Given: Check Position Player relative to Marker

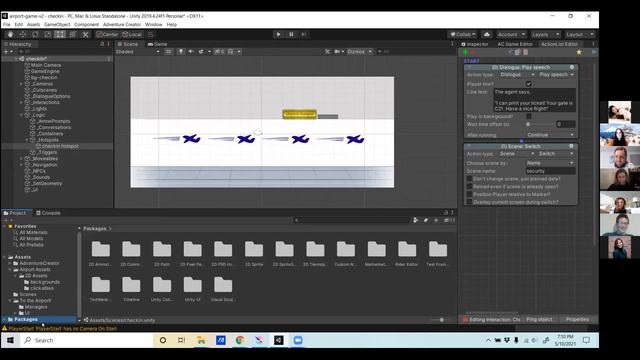Looking at the screenshot, I should click(469, 194).
